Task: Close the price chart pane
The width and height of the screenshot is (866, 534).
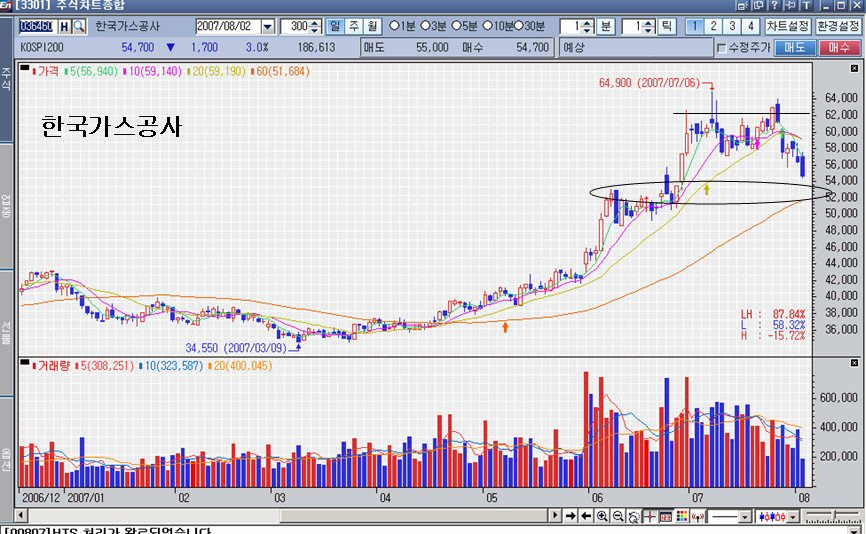Action: (x=854, y=68)
